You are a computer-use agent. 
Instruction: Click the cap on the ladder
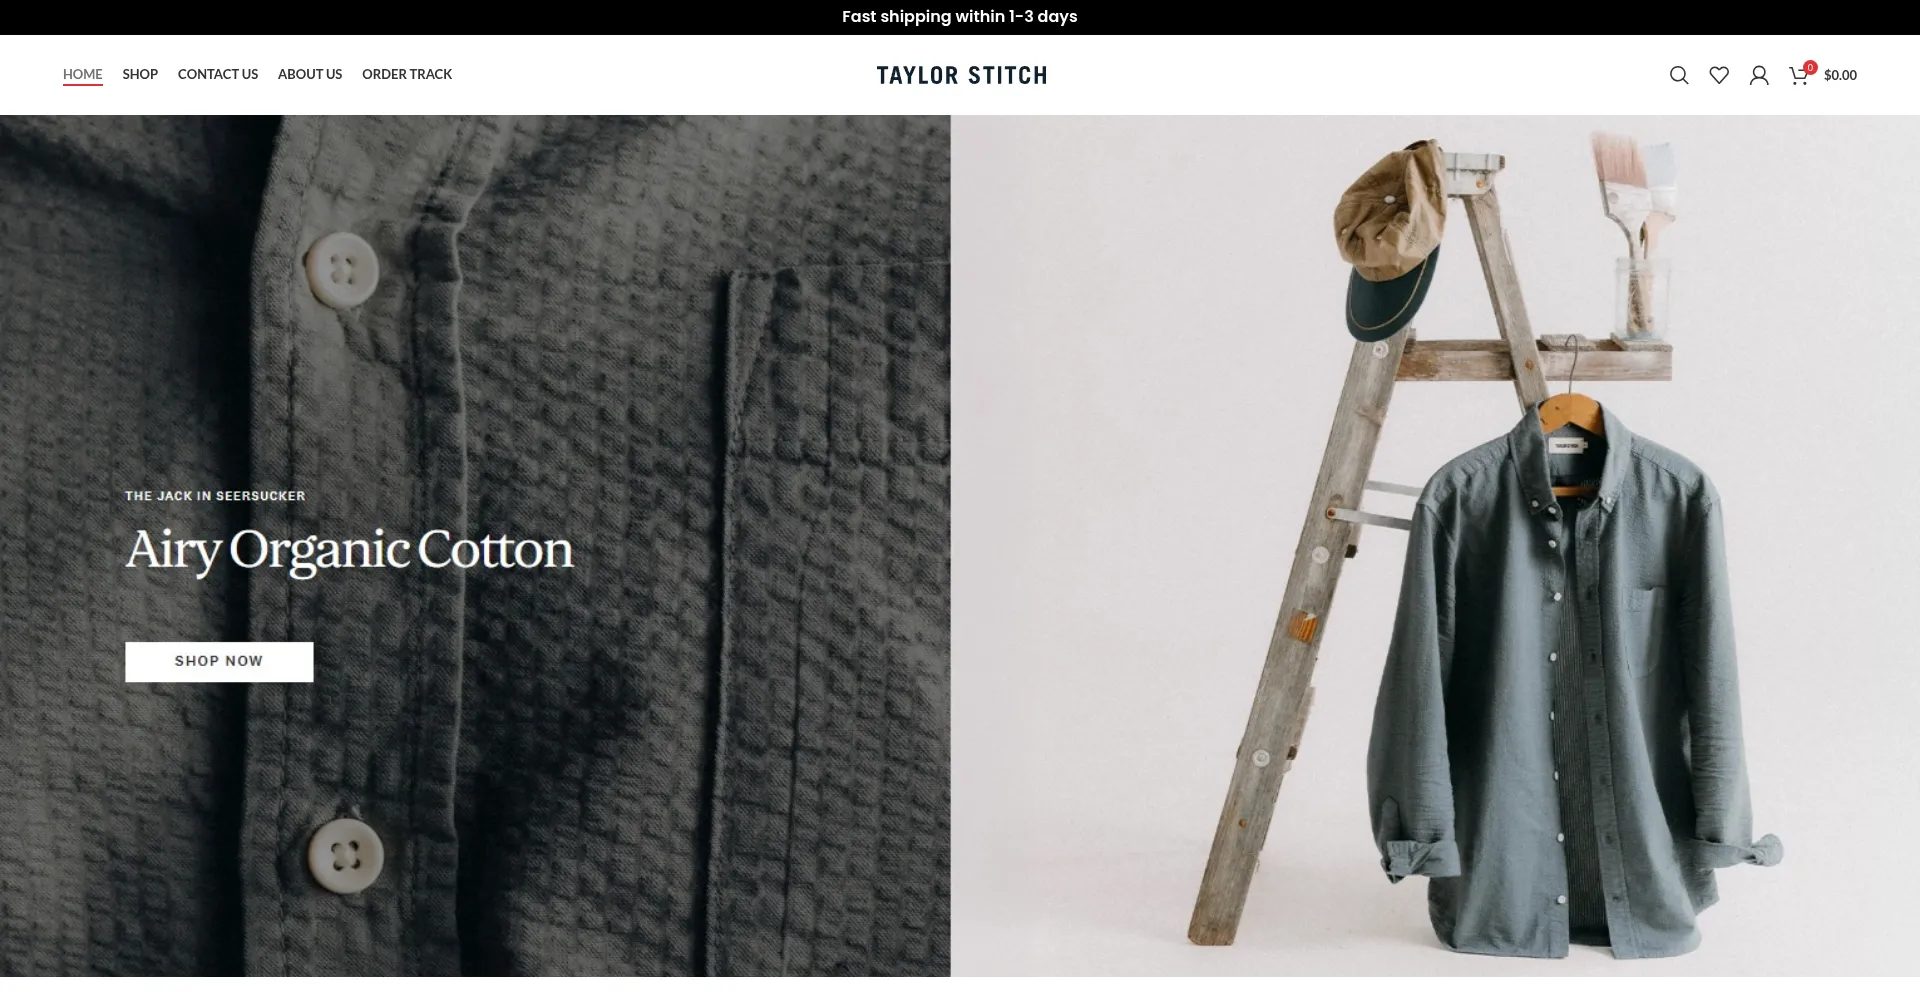click(x=1390, y=240)
